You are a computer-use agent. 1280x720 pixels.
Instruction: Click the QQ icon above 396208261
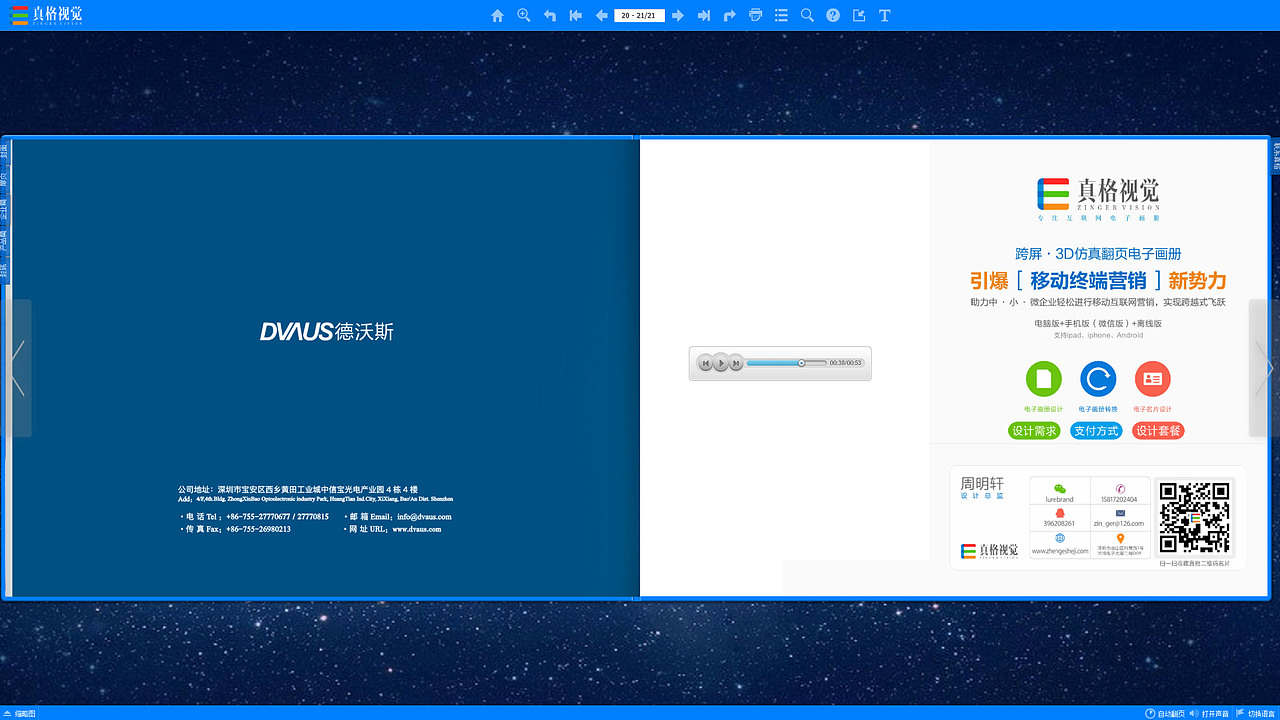(1060, 513)
